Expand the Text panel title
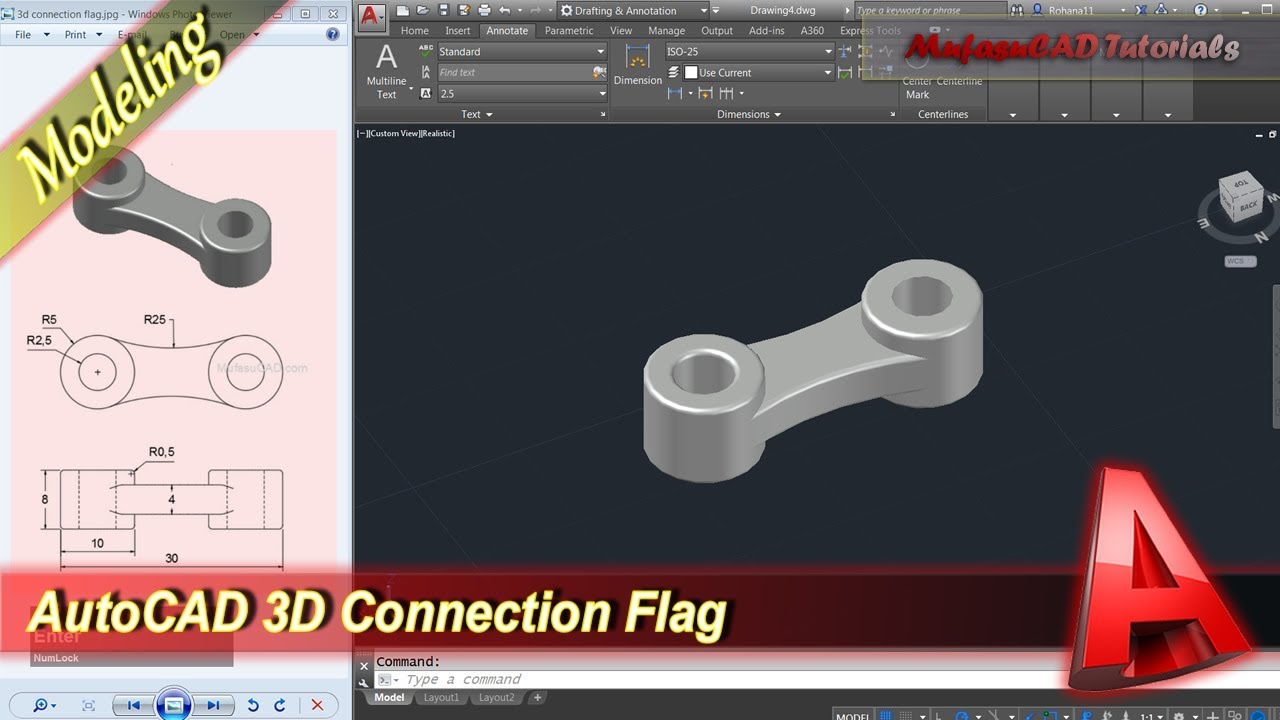 (476, 114)
